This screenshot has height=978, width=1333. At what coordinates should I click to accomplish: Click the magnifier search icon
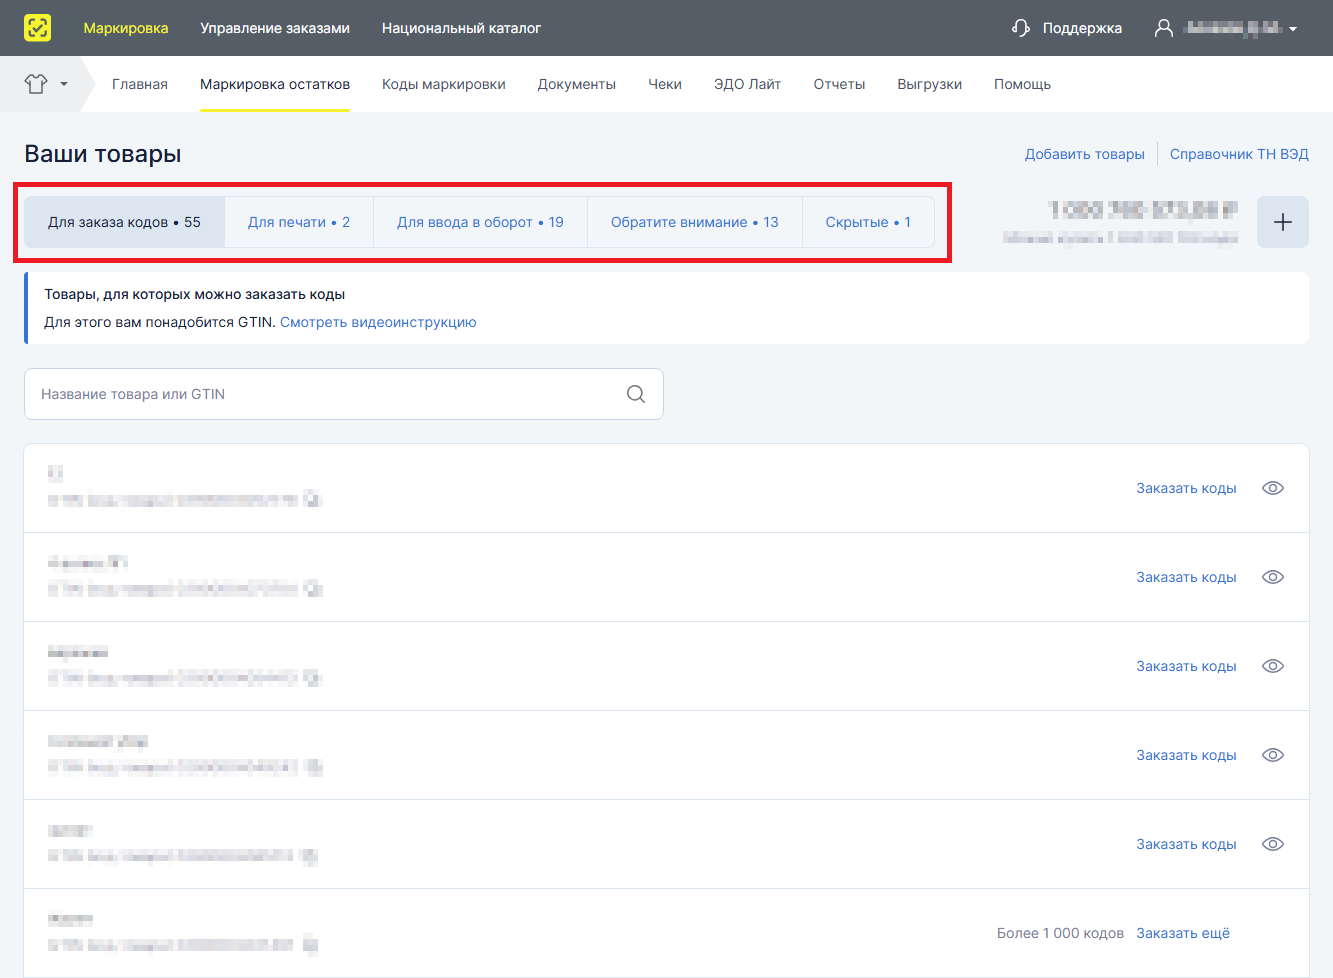coord(636,394)
